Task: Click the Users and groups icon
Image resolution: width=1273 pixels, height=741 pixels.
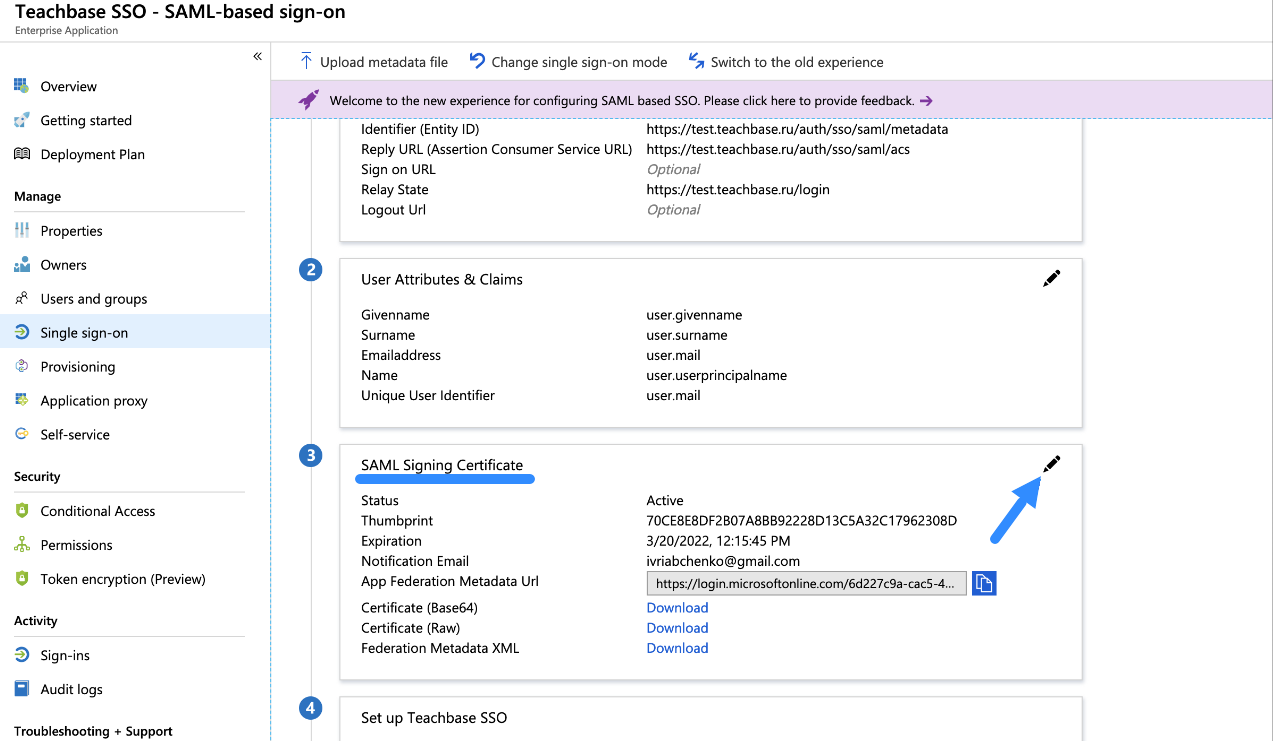Action: tap(22, 298)
